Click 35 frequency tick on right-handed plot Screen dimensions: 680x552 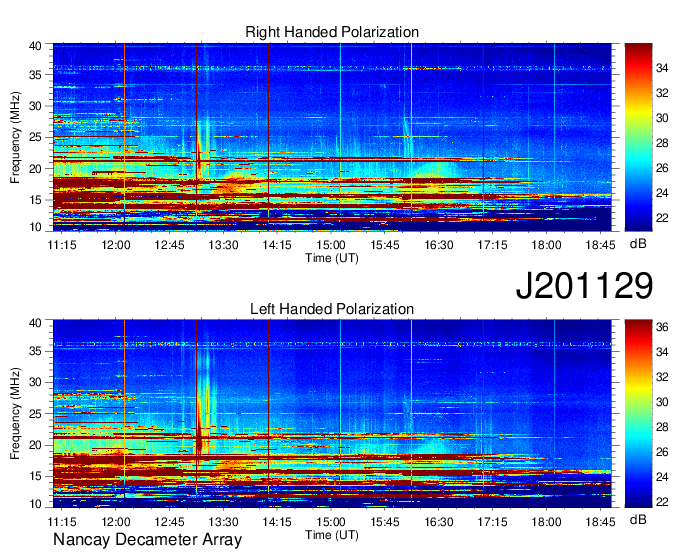[35, 75]
